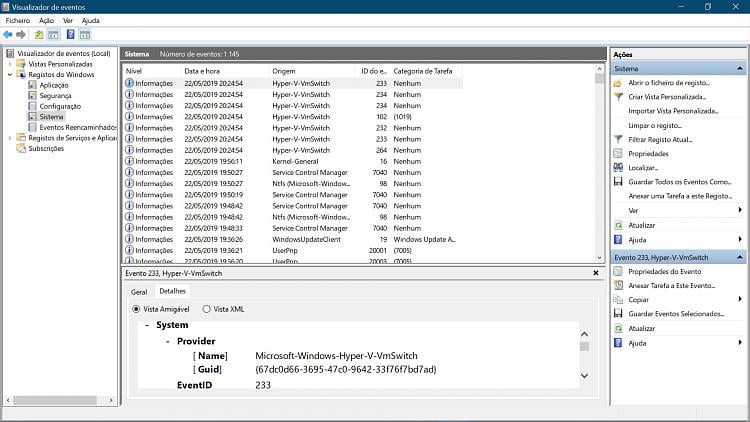750x422 pixels.
Task: Open help from the toolbar question mark icon
Action: [x=70, y=34]
